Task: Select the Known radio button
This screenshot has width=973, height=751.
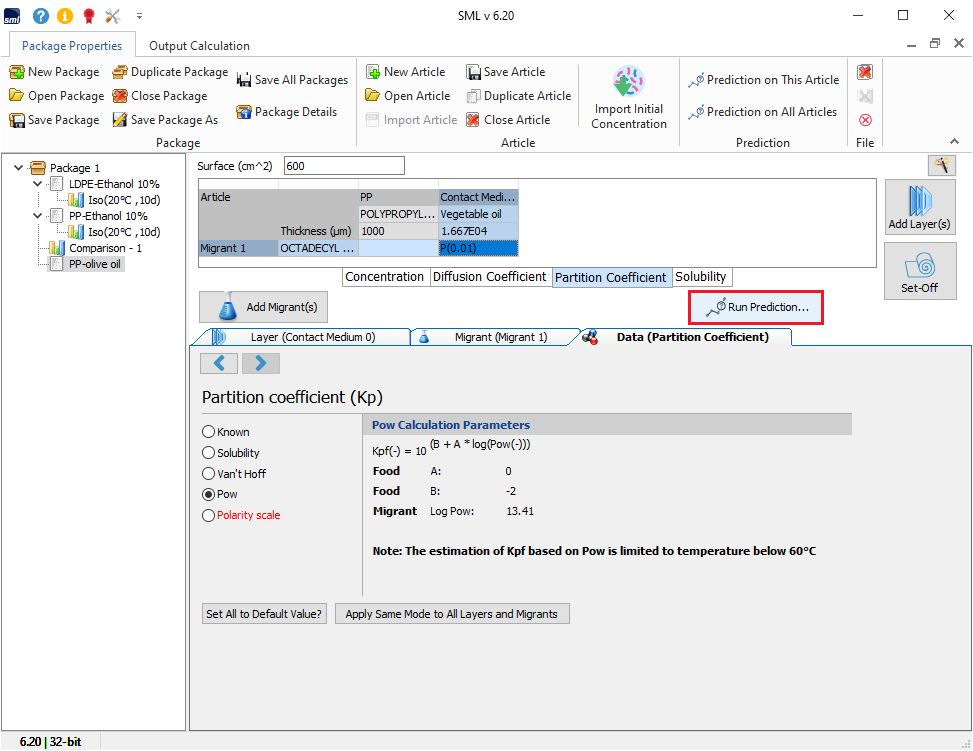Action: (x=209, y=432)
